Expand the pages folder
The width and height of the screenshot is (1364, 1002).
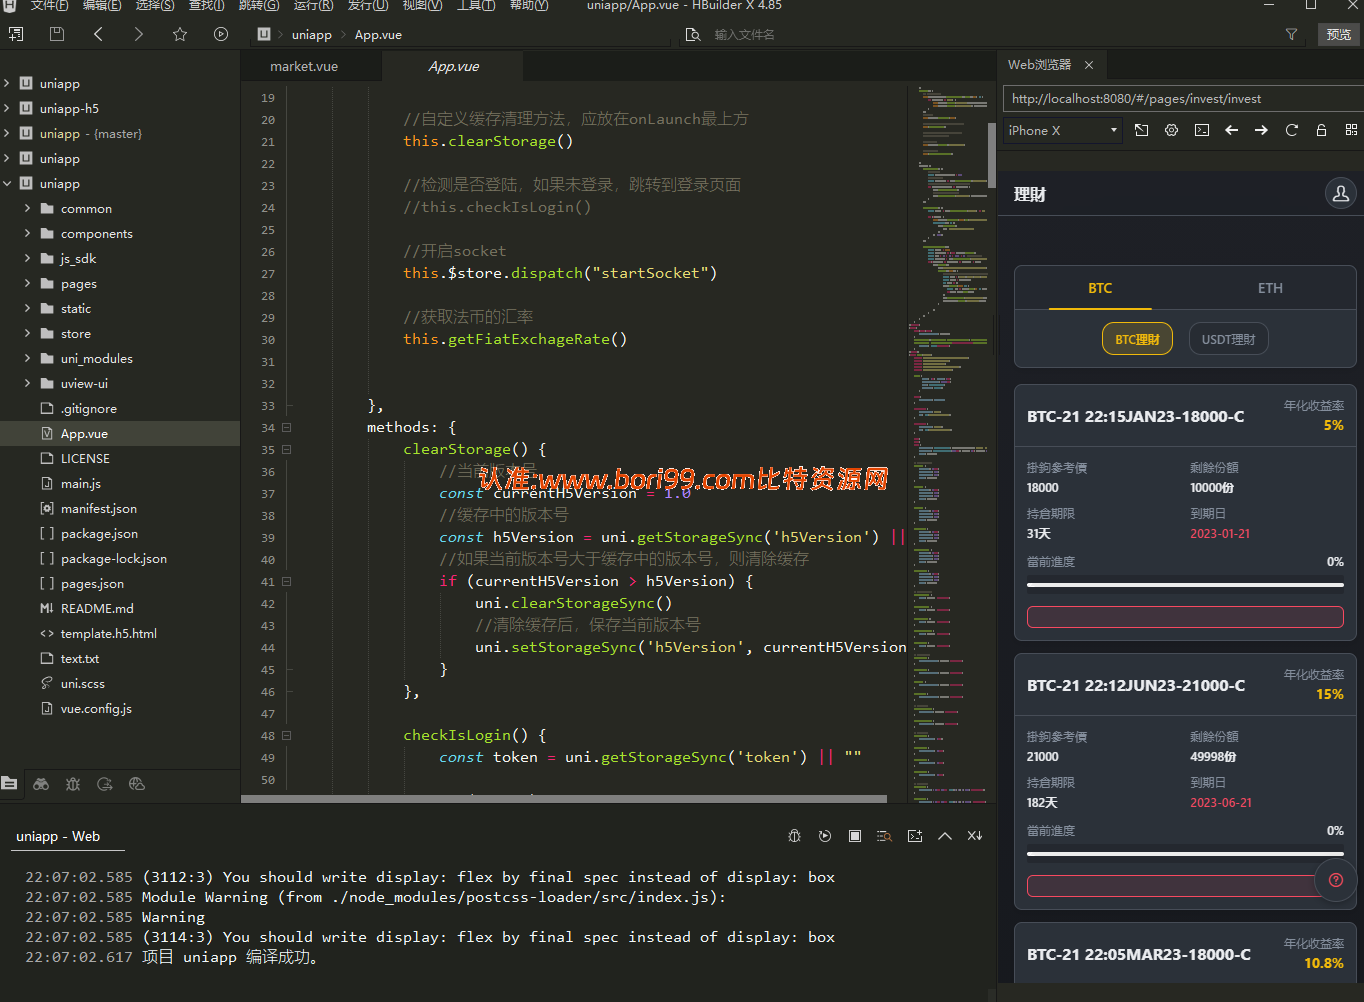tap(27, 283)
